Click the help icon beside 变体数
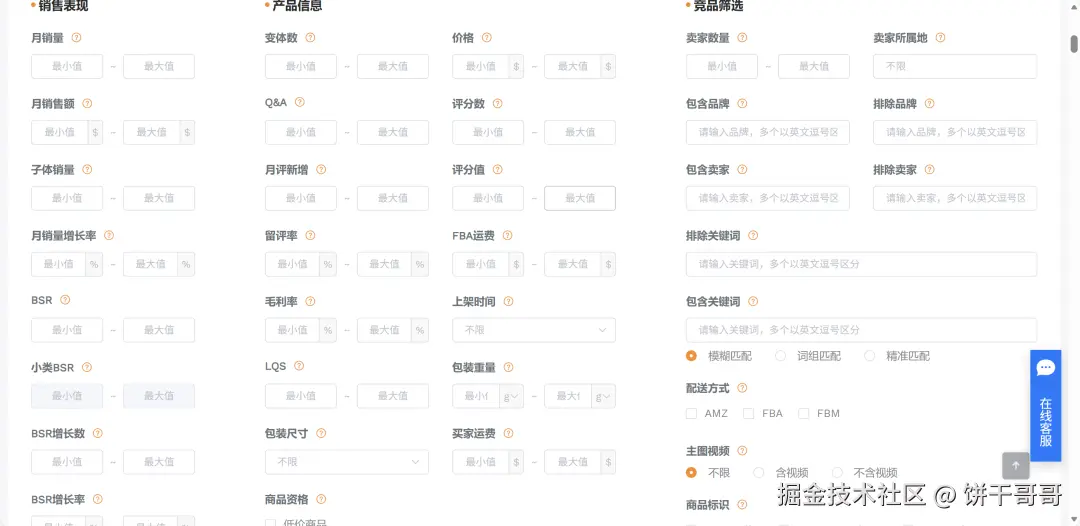The width and height of the screenshot is (1080, 526). [x=311, y=38]
